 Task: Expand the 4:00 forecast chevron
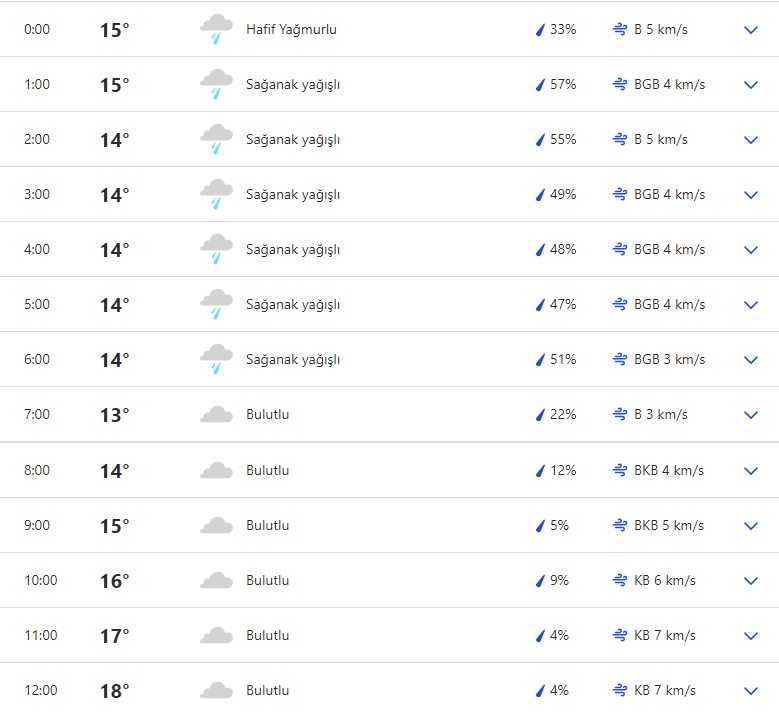coord(751,250)
